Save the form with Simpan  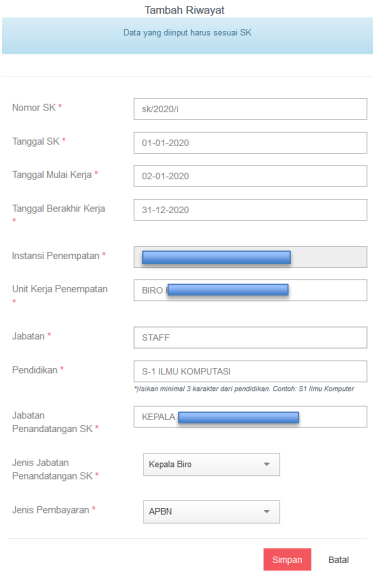click(287, 559)
